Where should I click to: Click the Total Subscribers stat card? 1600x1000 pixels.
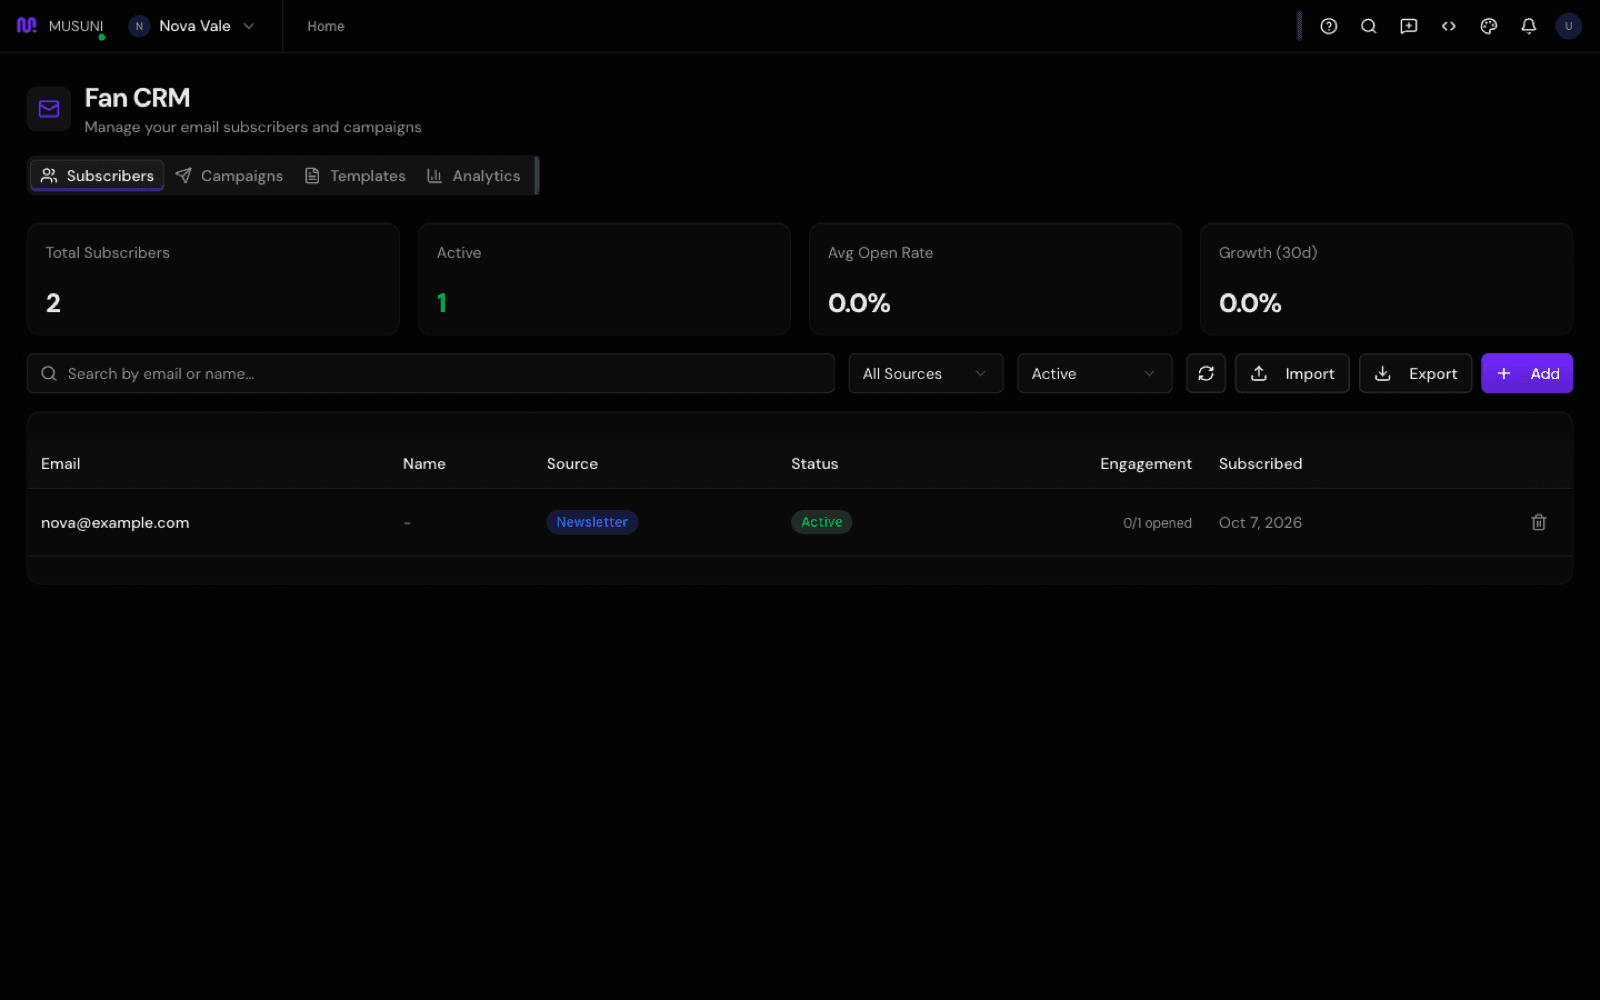213,279
